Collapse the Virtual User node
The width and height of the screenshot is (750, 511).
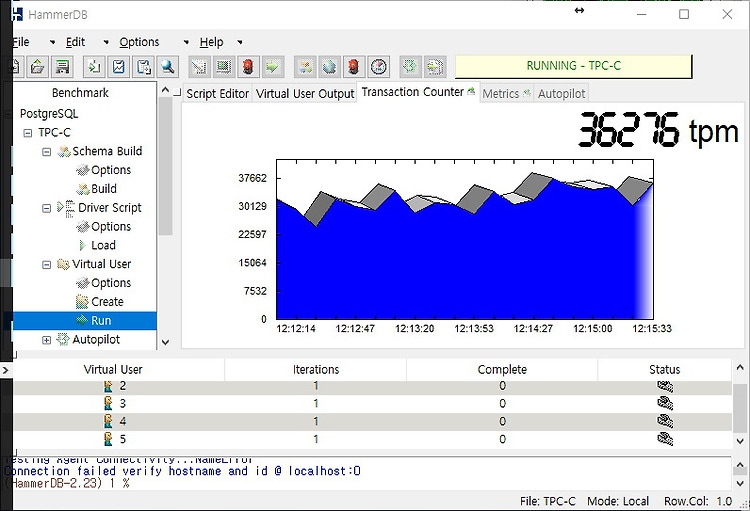[x=46, y=265]
